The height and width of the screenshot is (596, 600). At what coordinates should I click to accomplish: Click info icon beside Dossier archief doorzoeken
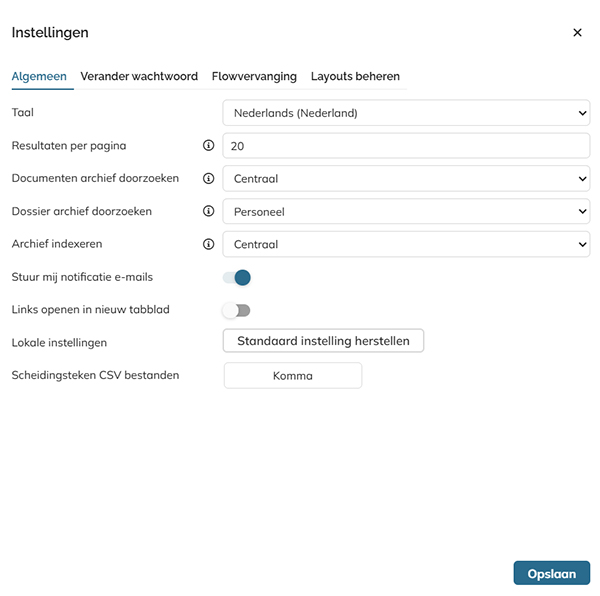pos(209,211)
